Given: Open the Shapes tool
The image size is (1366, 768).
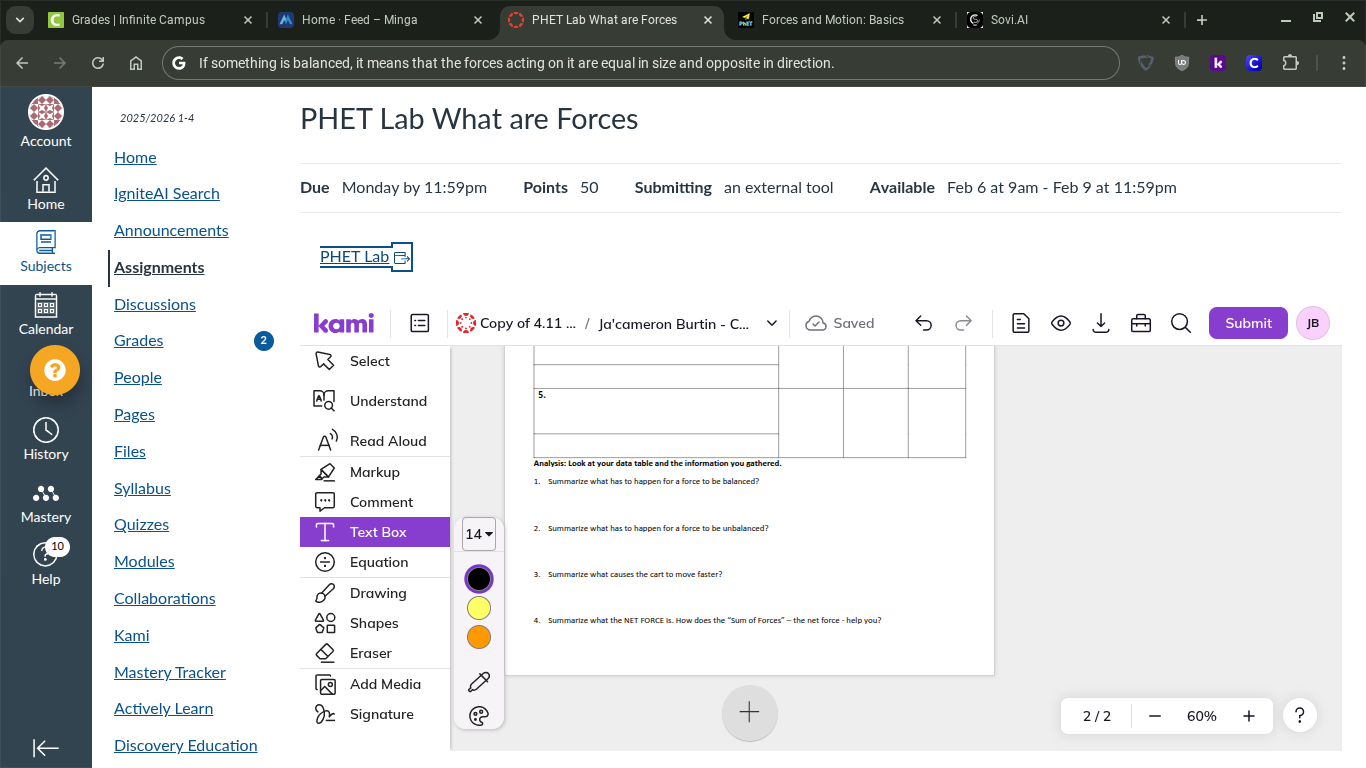Looking at the screenshot, I should pyautogui.click(x=374, y=622).
